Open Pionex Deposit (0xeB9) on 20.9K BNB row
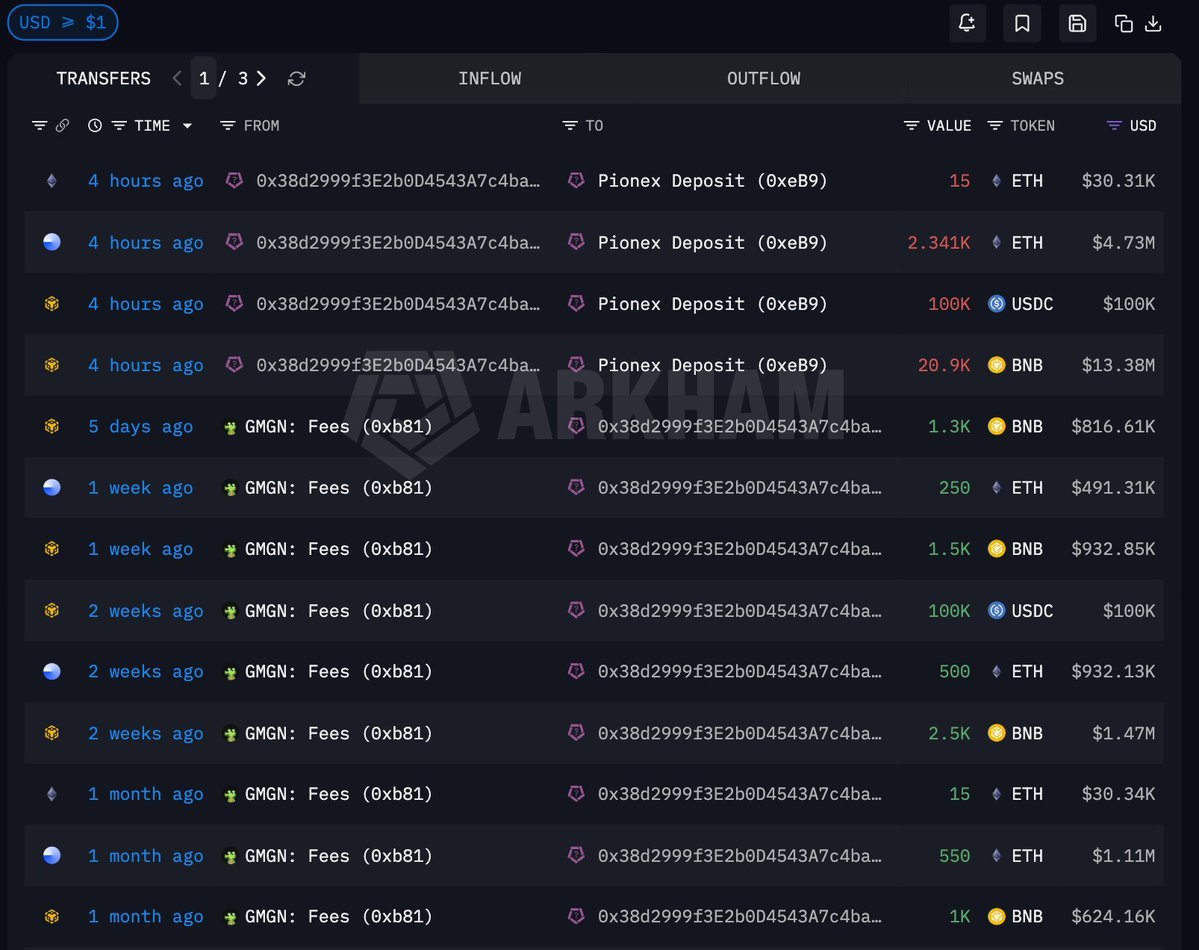The height and width of the screenshot is (950, 1199). pos(712,365)
